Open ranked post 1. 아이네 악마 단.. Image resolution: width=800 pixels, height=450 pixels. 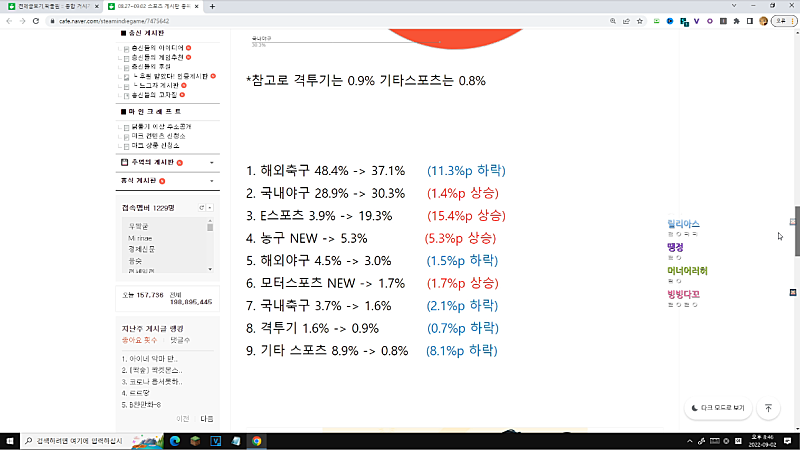pyautogui.click(x=149, y=359)
